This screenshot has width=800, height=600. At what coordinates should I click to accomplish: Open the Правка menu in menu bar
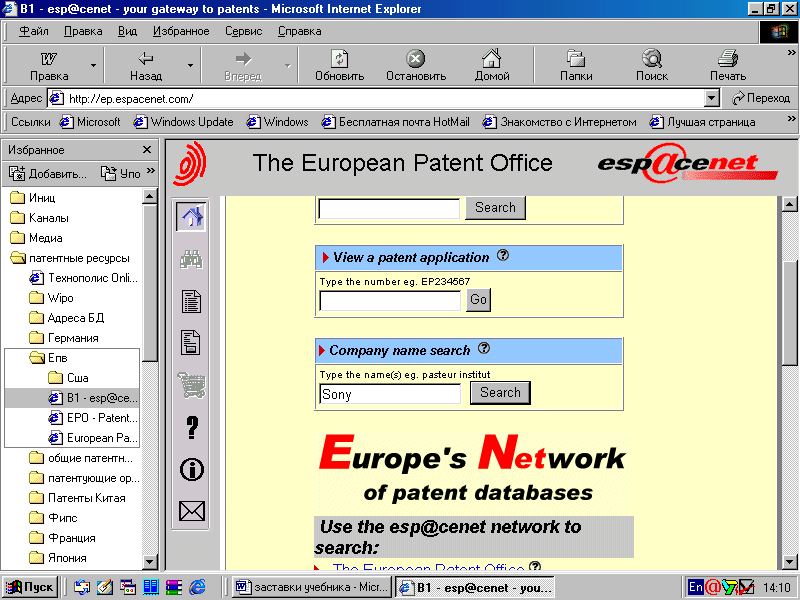[83, 31]
